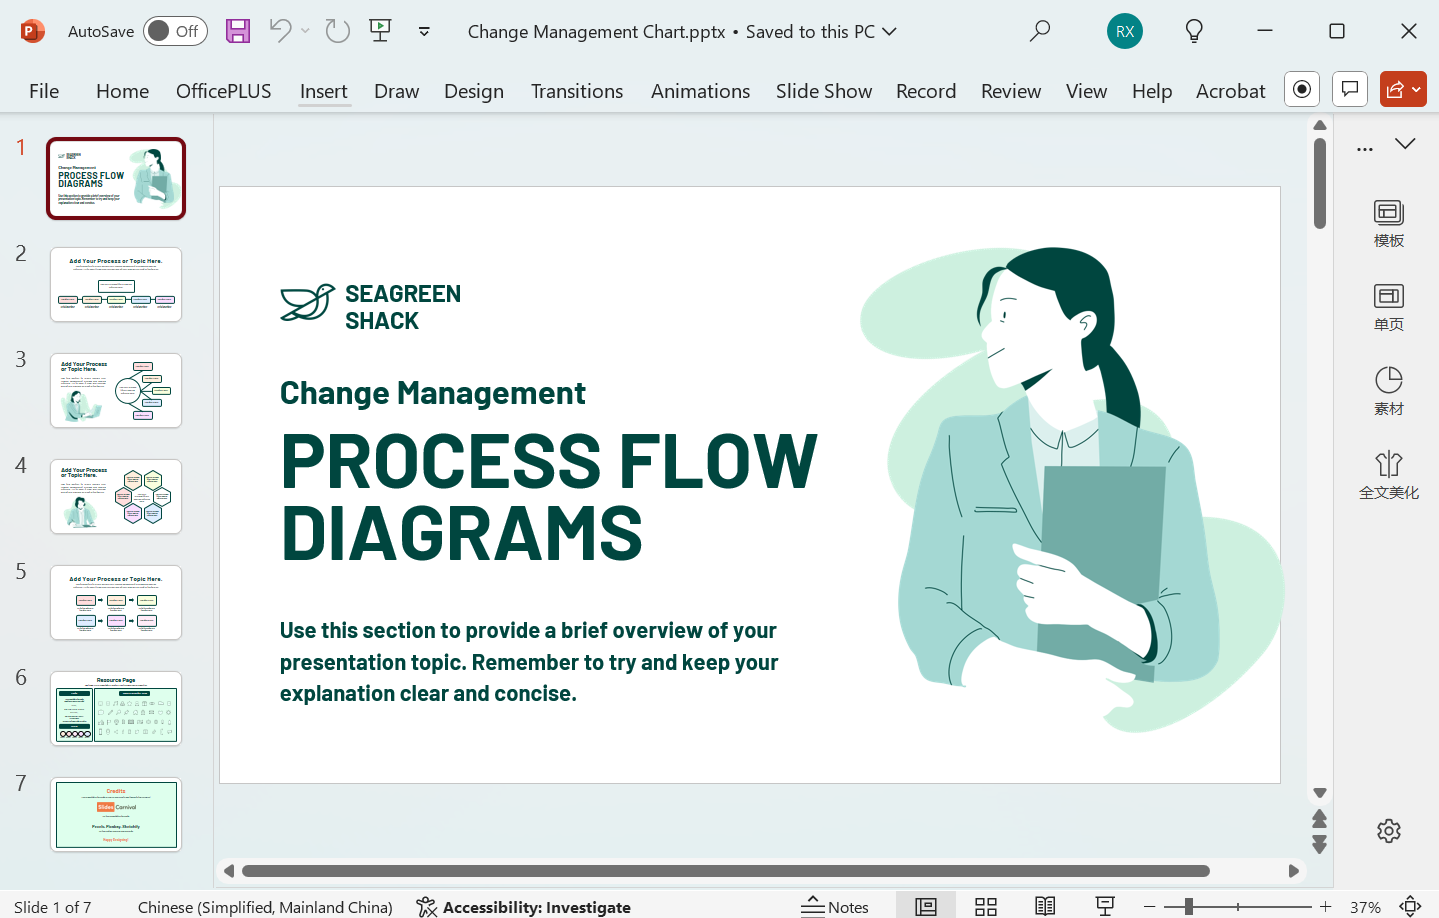Toggle the Record button in ribbon
The image size is (1439, 918).
[x=1302, y=89]
